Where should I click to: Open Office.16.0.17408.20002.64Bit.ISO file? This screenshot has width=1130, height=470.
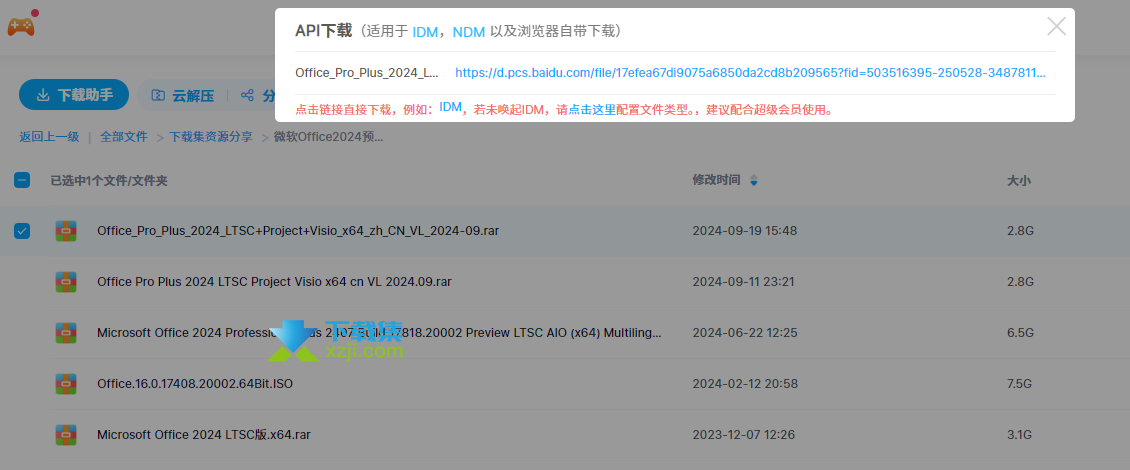(195, 383)
